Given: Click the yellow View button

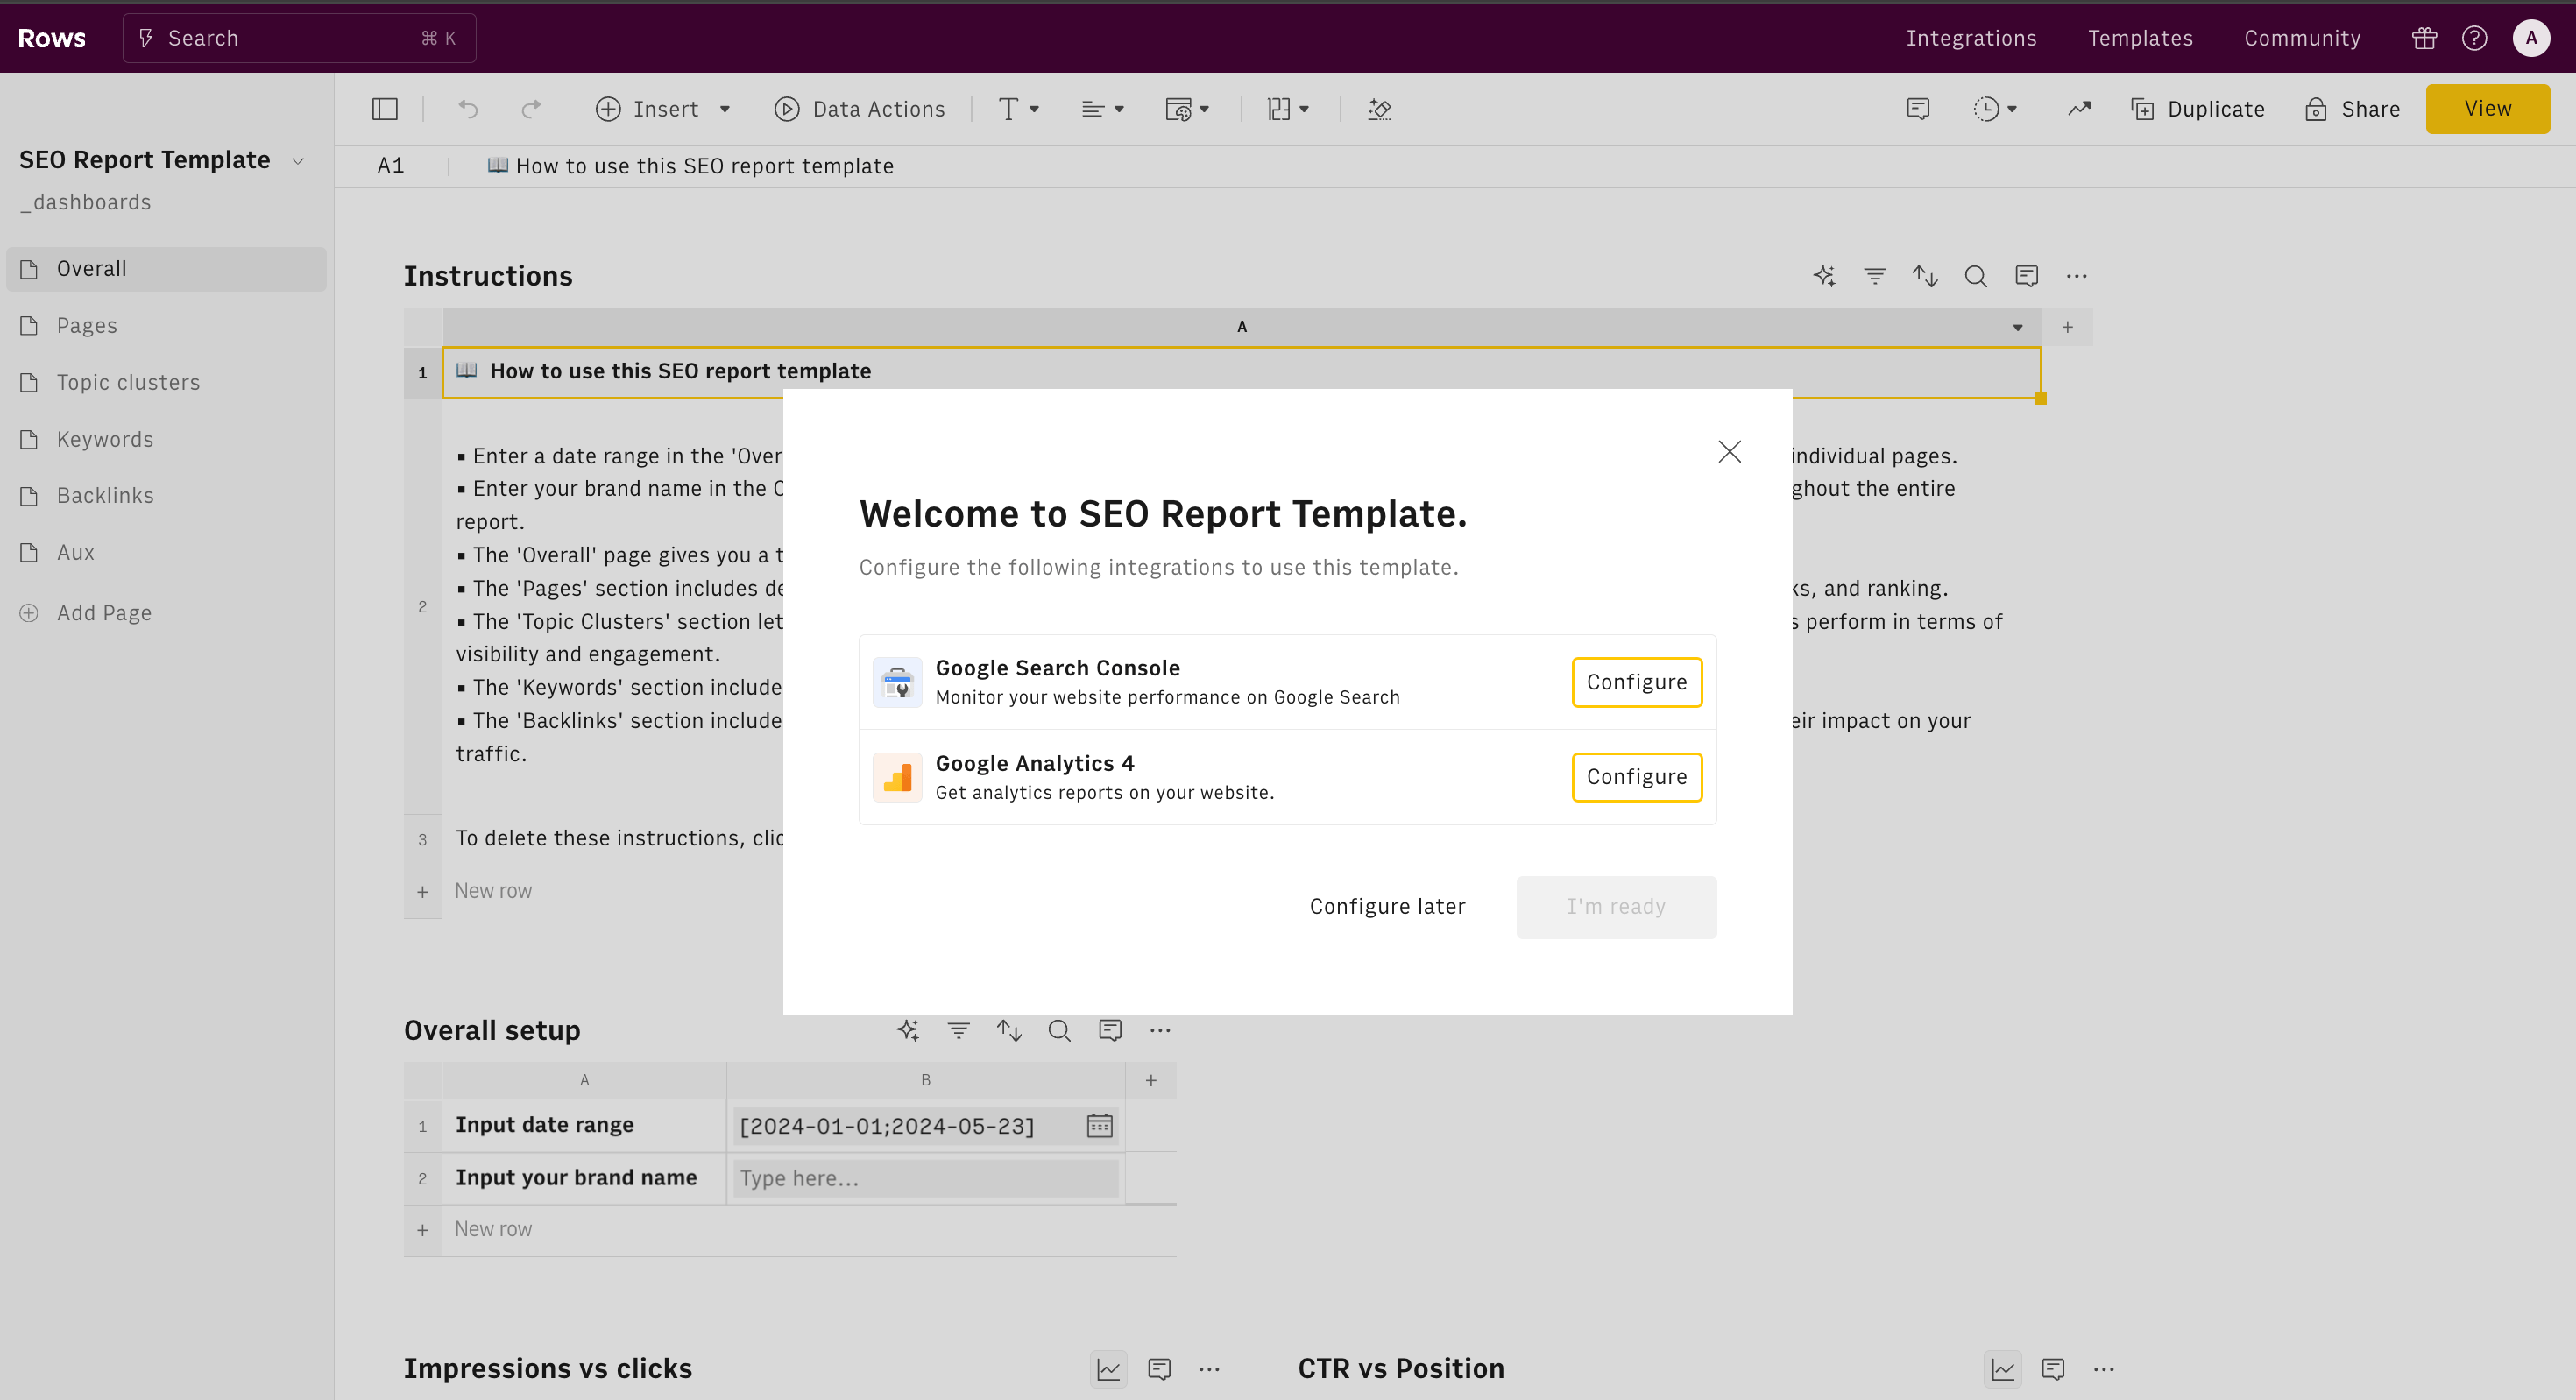Looking at the screenshot, I should pyautogui.click(x=2487, y=109).
